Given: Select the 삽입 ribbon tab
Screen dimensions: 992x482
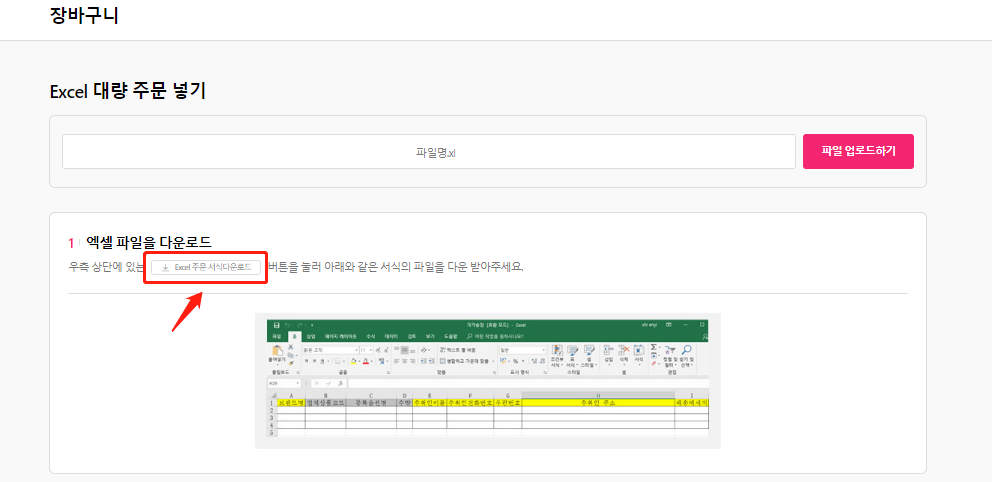Looking at the screenshot, I should (x=310, y=337).
